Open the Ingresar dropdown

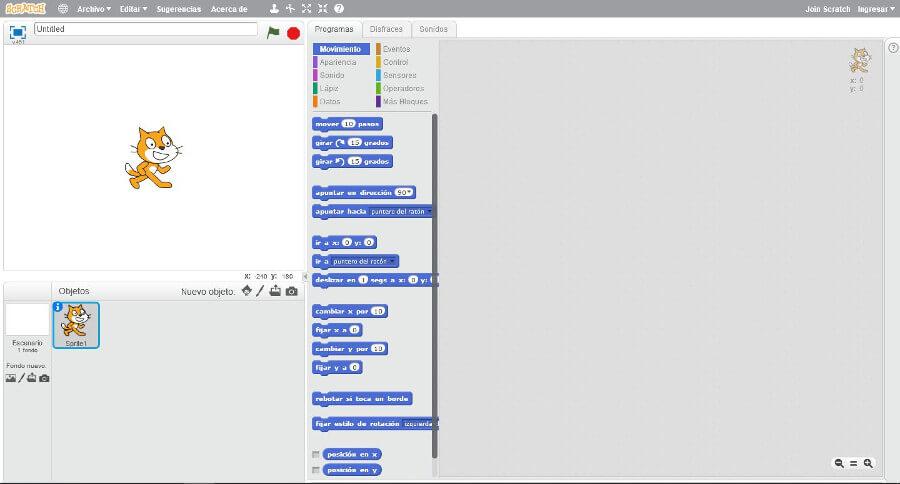coord(876,9)
